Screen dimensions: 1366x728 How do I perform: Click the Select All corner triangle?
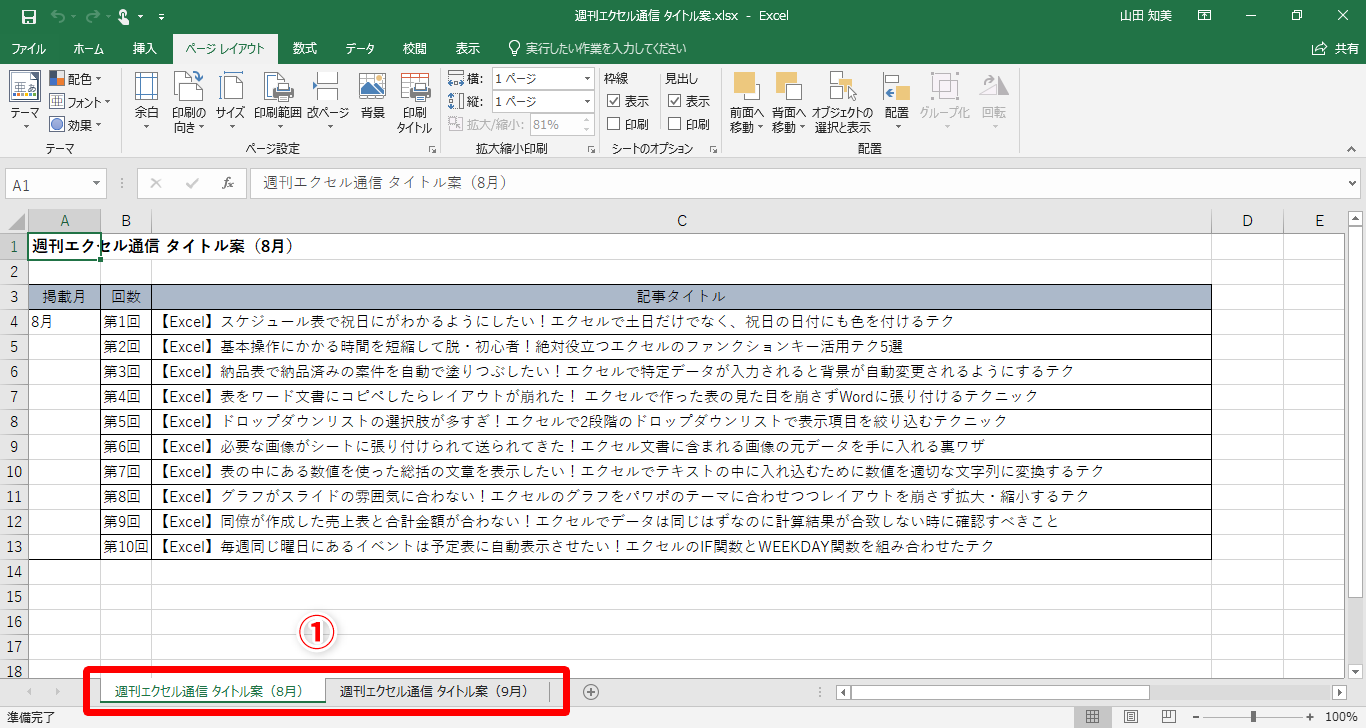click(x=14, y=221)
